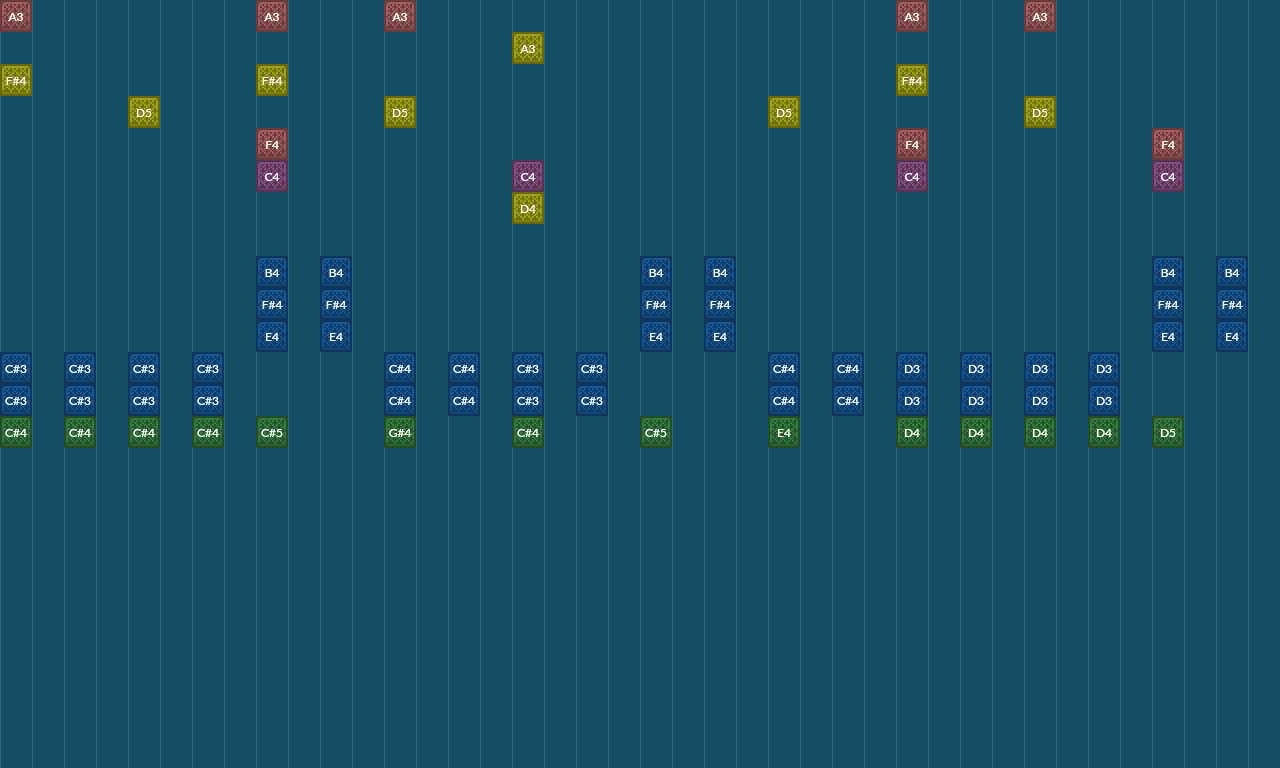The height and width of the screenshot is (768, 1280).
Task: Pick the green D5 note block
Action: coord(1168,432)
